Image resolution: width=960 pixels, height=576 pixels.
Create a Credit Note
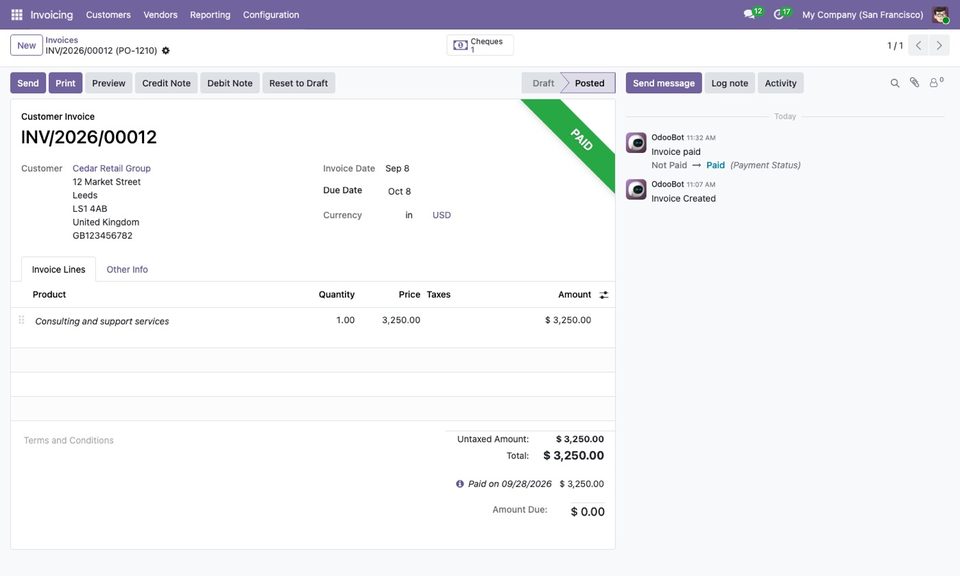pos(167,83)
